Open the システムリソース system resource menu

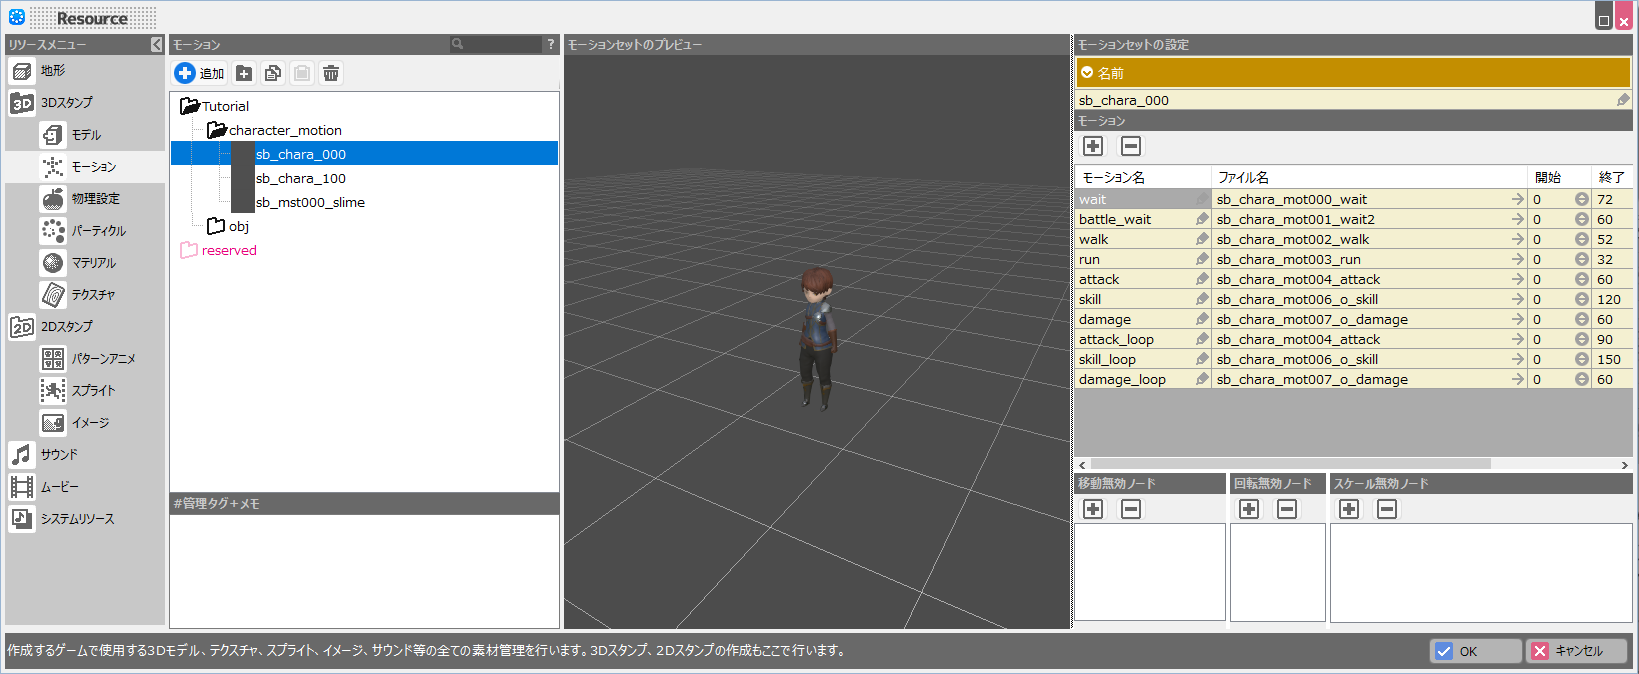tap(76, 519)
